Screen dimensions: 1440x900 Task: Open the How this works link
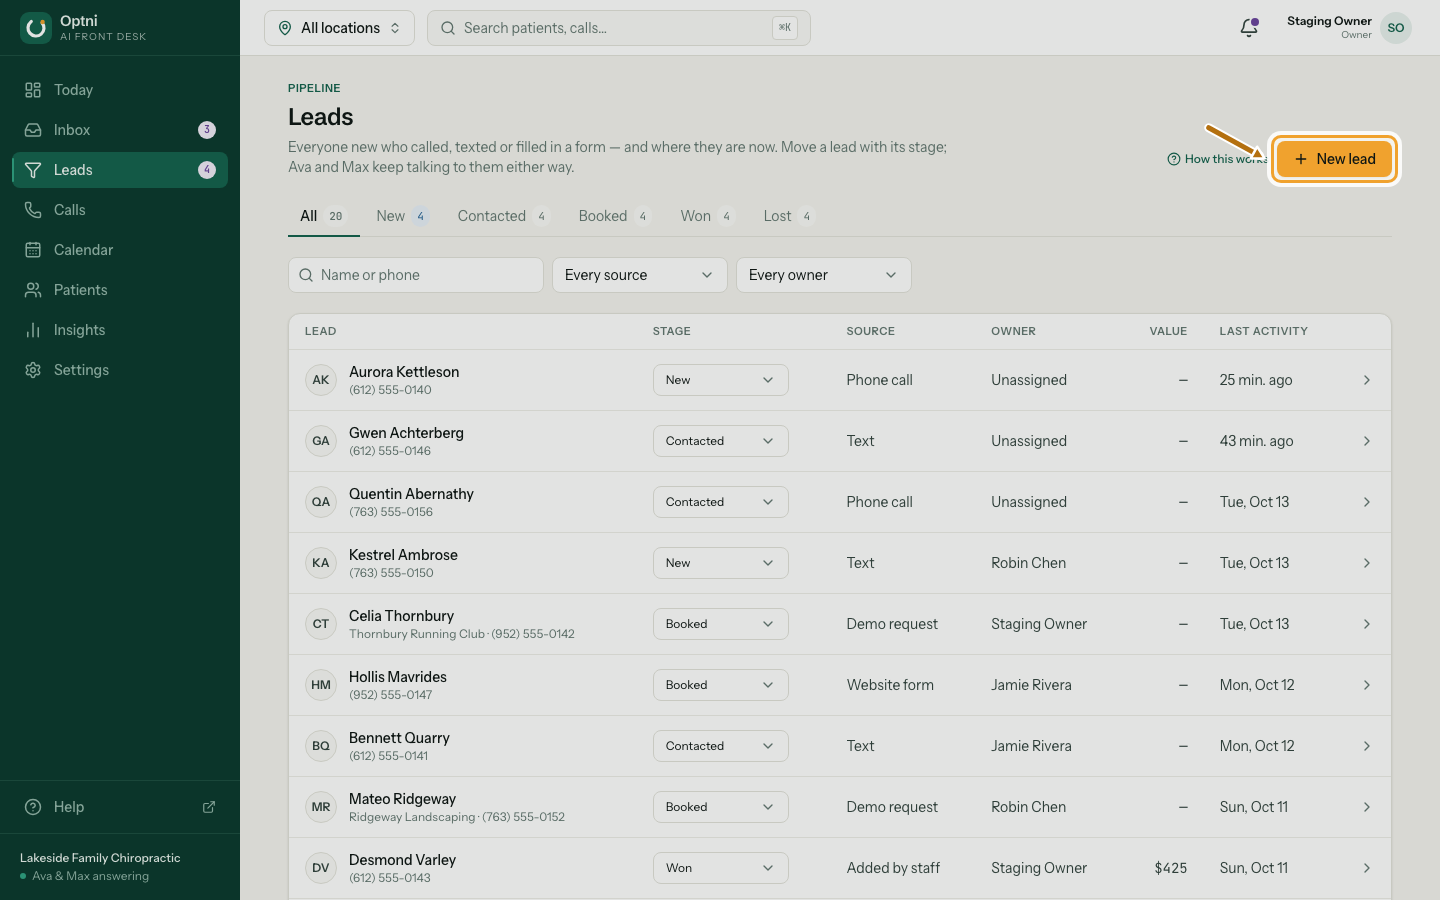pos(1218,159)
